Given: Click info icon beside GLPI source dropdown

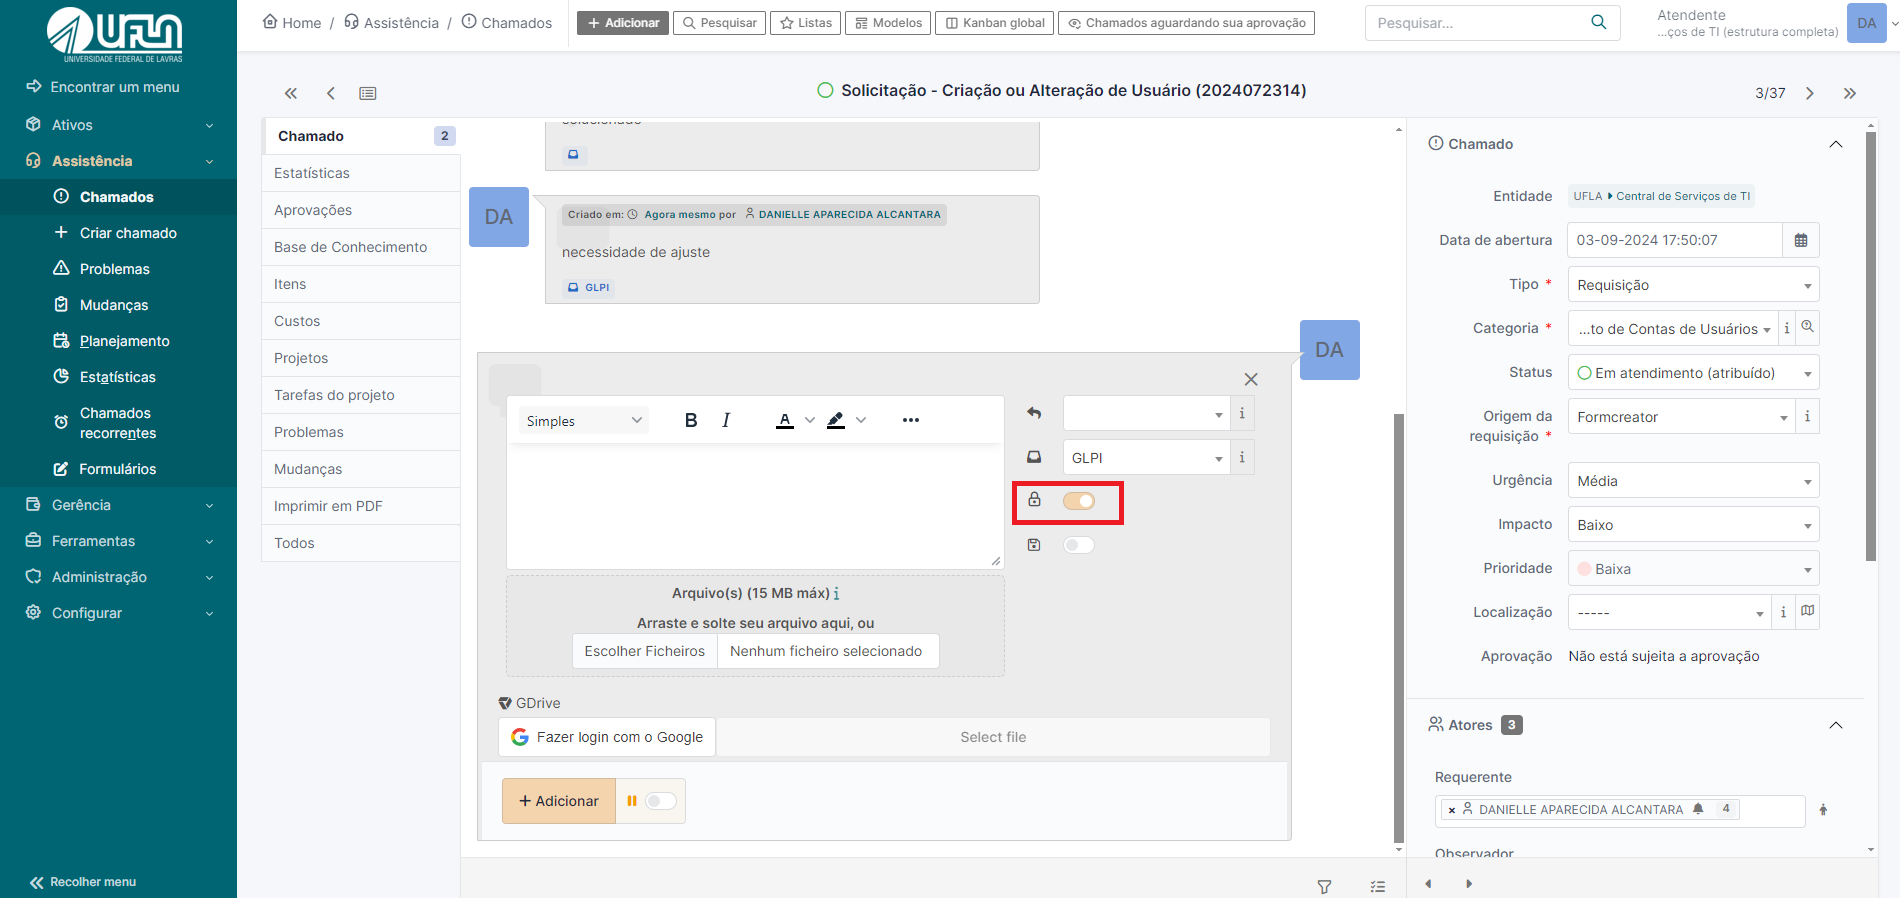Looking at the screenshot, I should point(1242,457).
